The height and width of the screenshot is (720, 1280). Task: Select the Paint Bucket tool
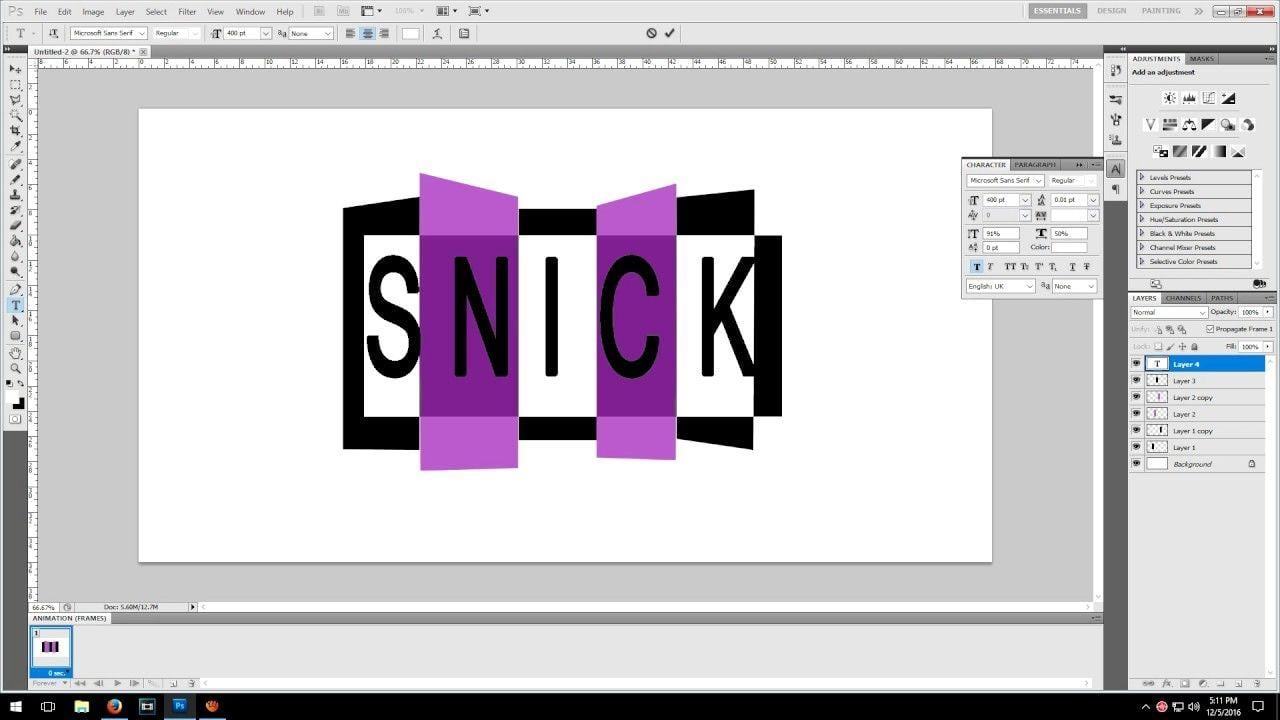click(15, 241)
